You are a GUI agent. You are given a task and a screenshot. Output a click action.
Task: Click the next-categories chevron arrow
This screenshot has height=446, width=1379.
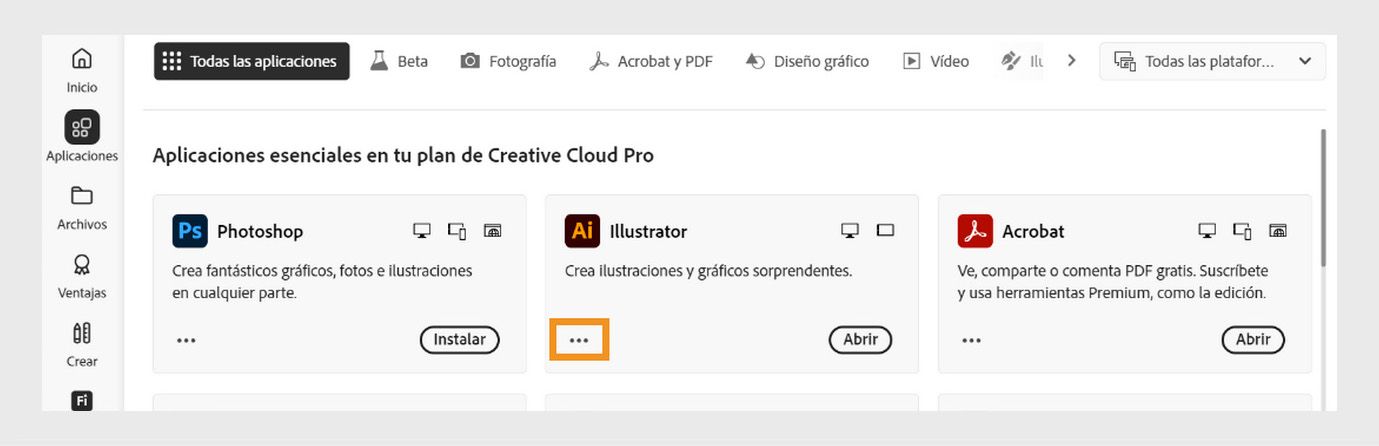[1071, 61]
